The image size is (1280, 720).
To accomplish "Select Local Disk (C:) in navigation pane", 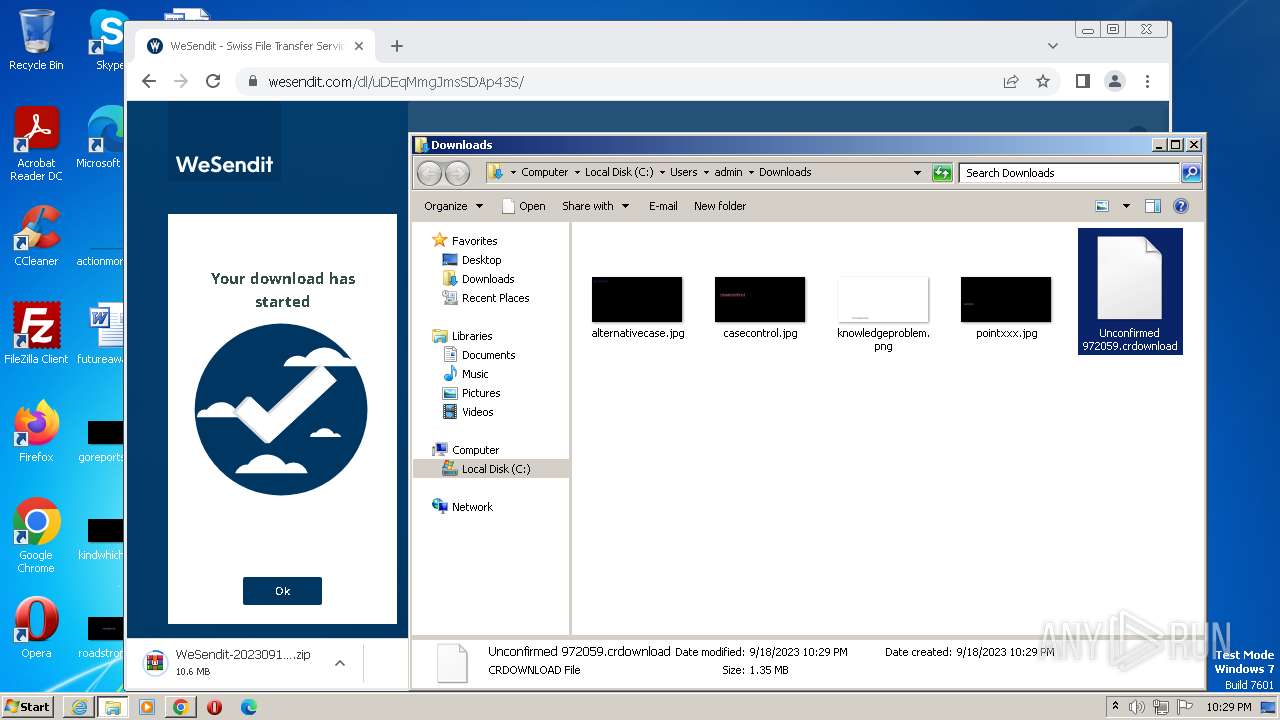I will pyautogui.click(x=495, y=469).
